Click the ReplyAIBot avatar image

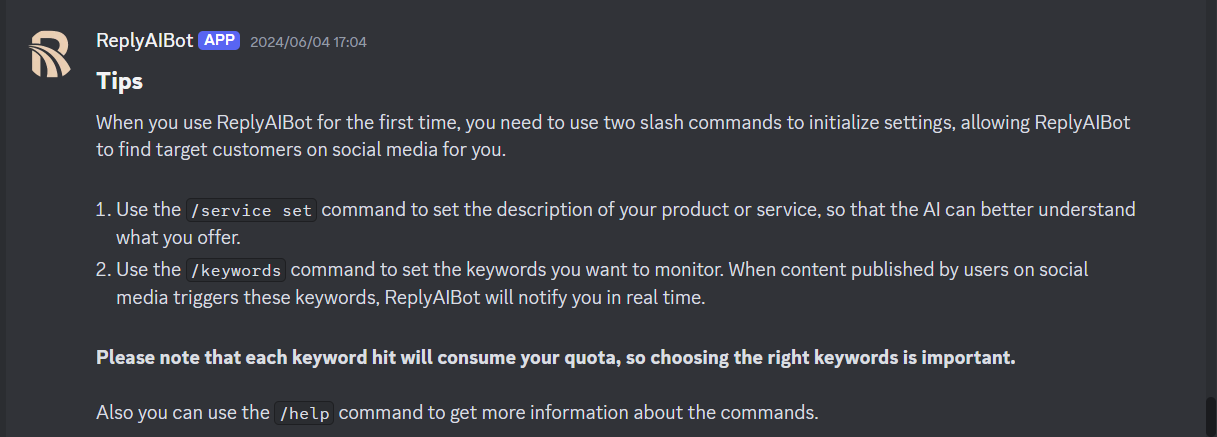(50, 54)
